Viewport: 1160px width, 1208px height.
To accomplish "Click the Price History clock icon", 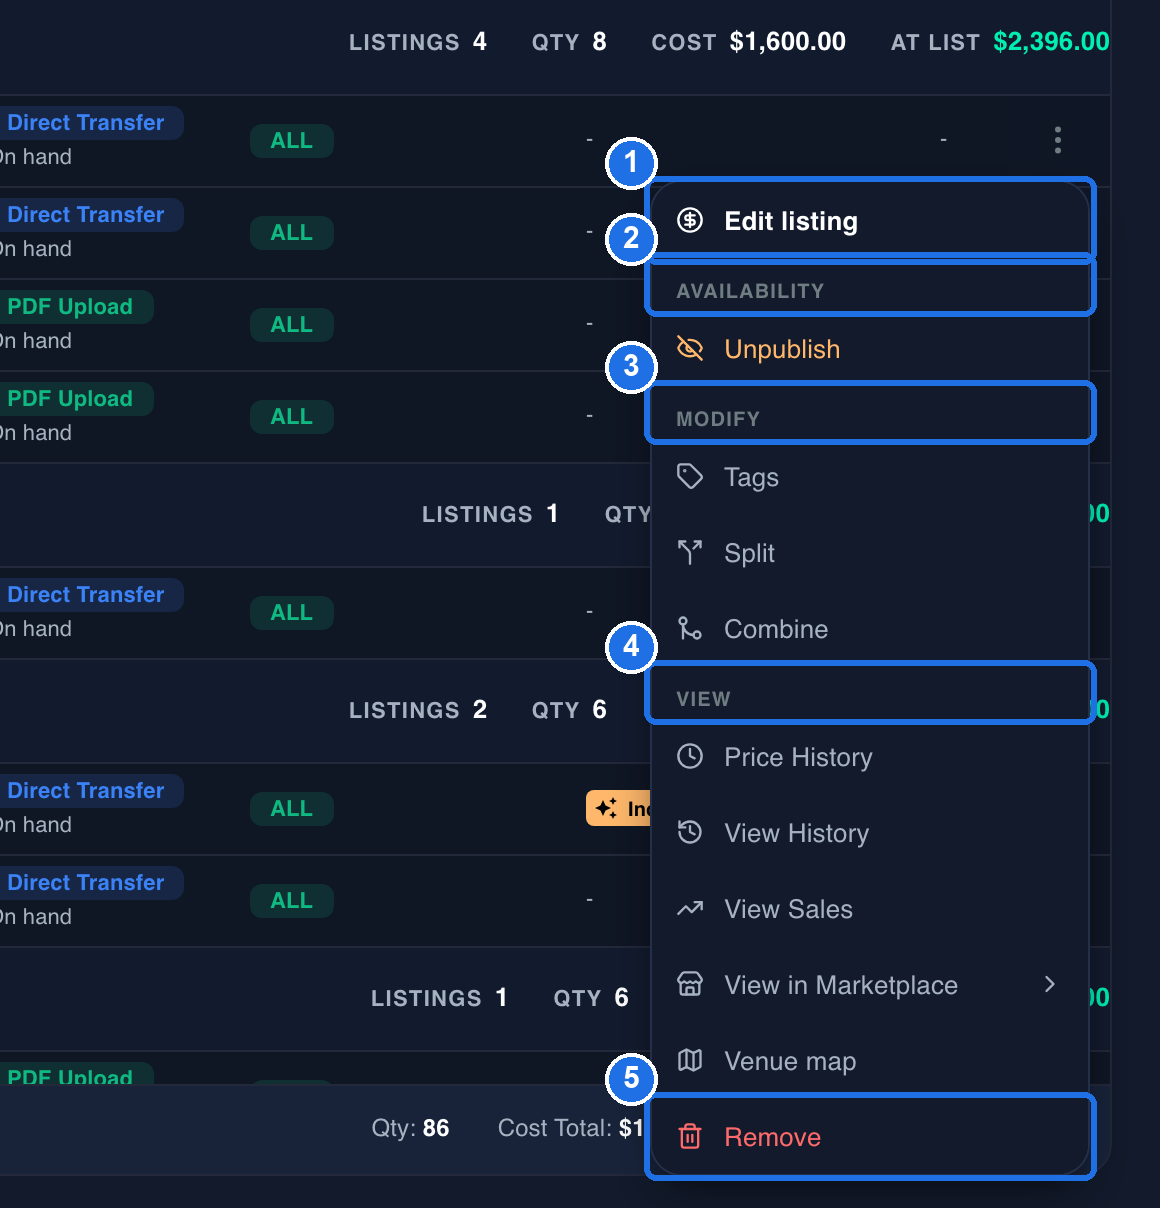I will pos(690,756).
